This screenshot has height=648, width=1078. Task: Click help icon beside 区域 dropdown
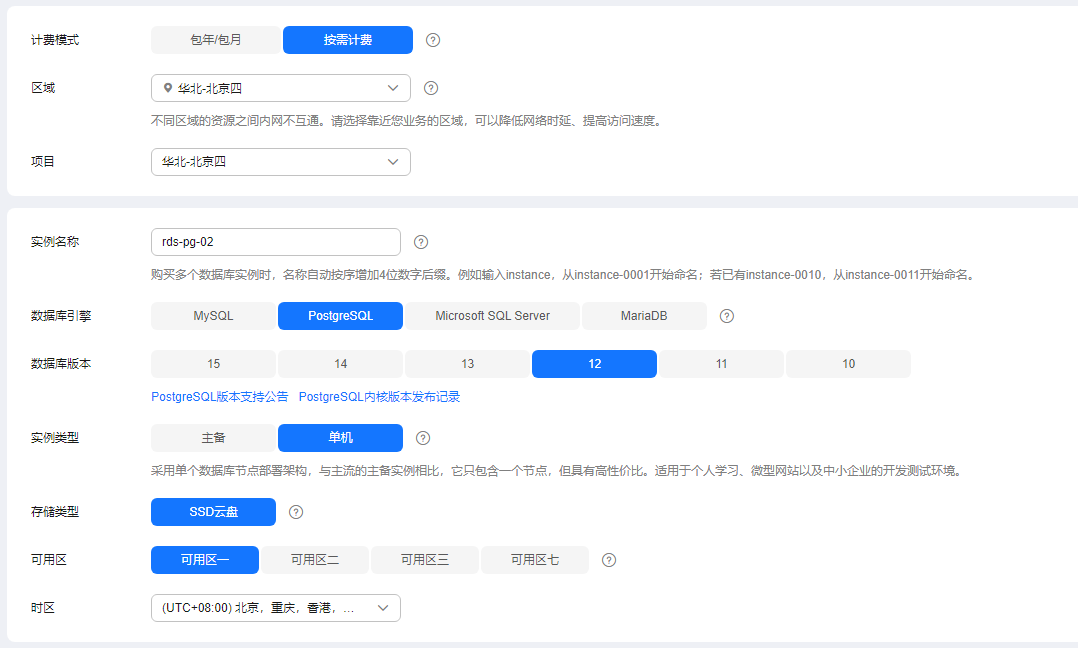point(430,88)
